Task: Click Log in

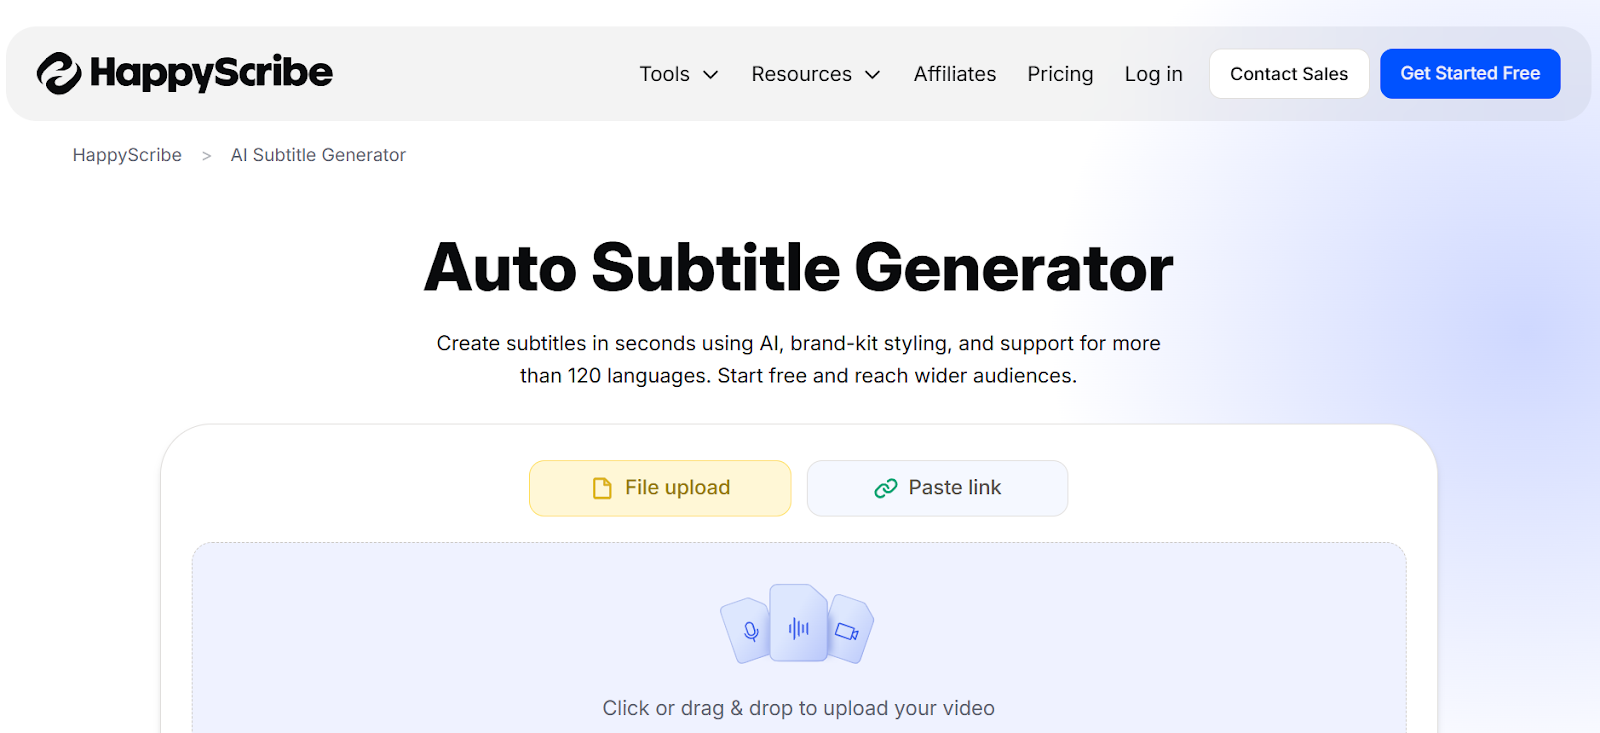Action: (1153, 74)
